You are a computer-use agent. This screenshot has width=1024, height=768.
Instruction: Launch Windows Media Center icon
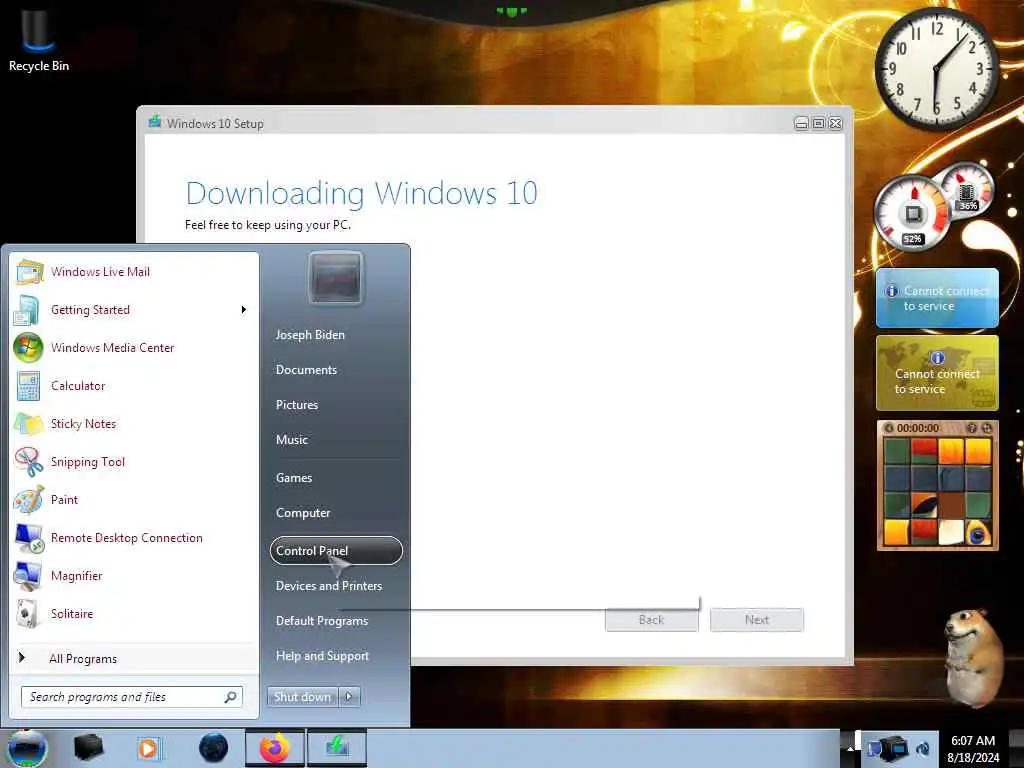click(28, 347)
